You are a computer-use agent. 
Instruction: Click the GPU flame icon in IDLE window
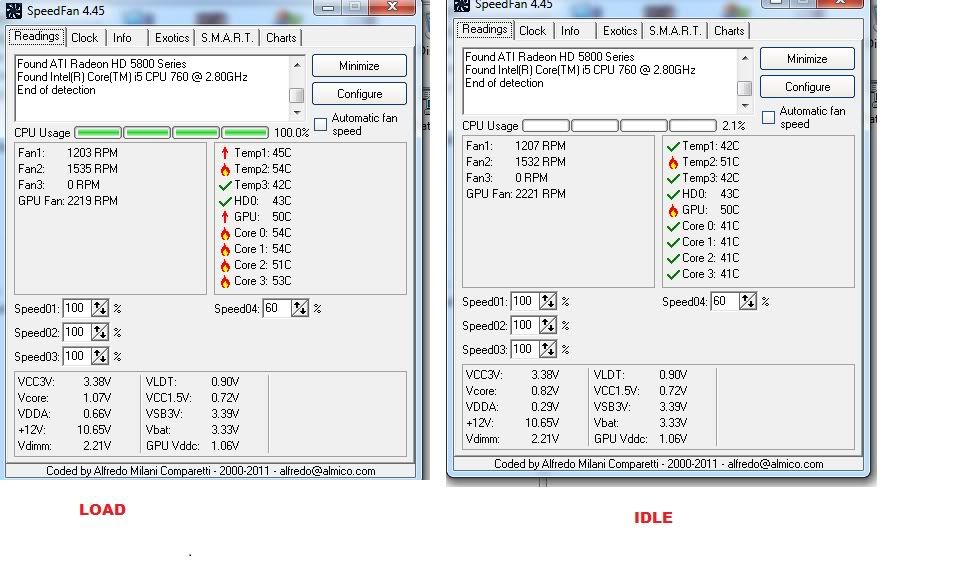coord(673,210)
